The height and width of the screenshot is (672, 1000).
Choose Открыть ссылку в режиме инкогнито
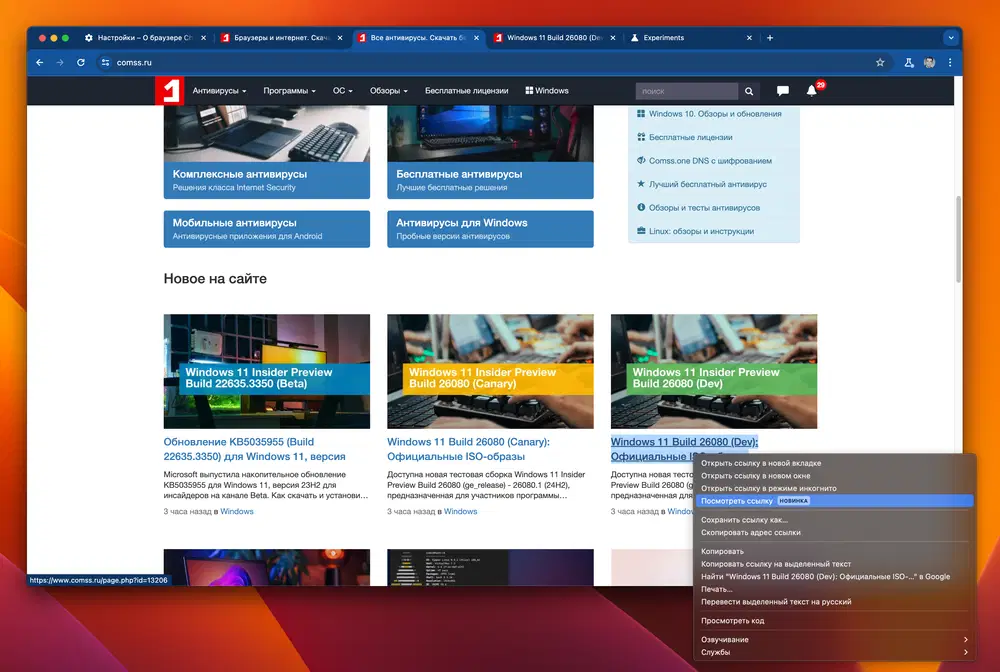click(834, 488)
